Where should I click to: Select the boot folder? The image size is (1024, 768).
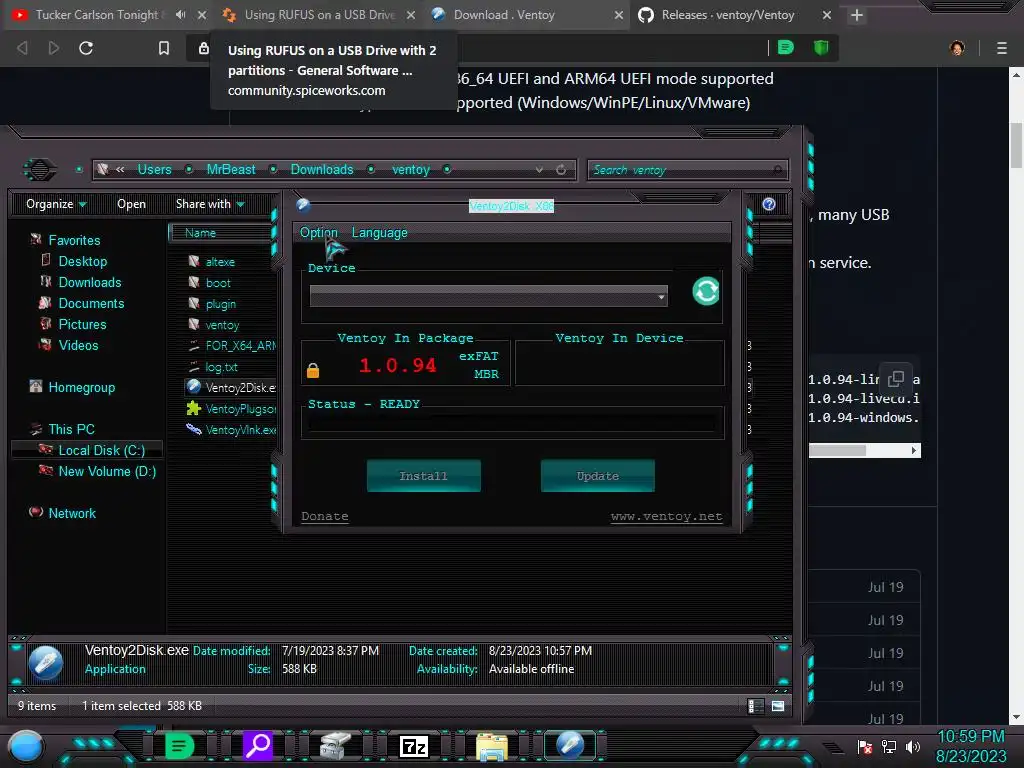coord(218,283)
